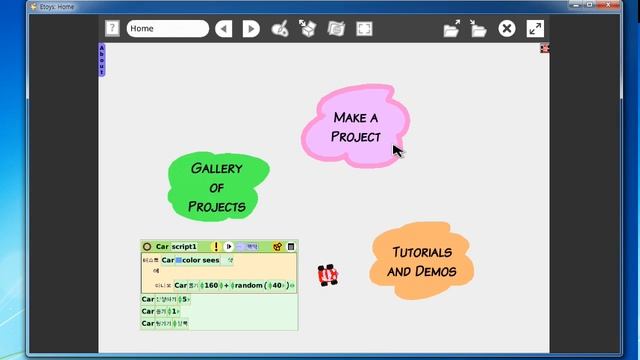
Task: Click the diagonal expand arrows icon
Action: [535, 29]
